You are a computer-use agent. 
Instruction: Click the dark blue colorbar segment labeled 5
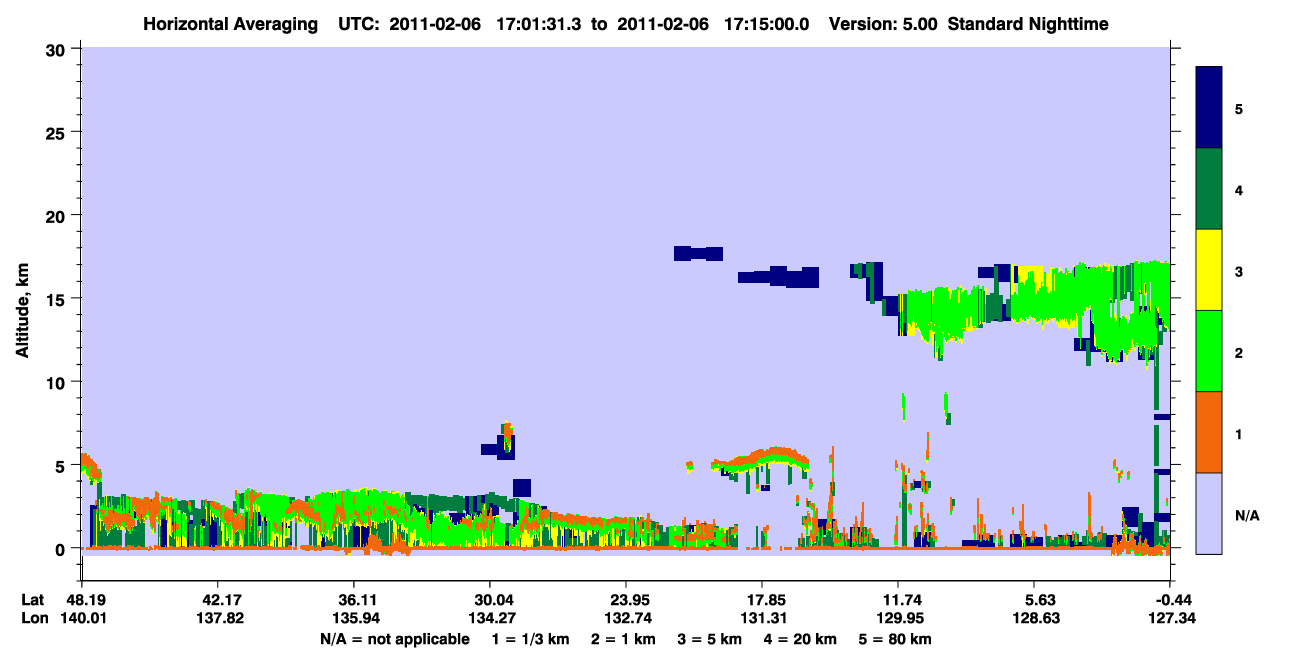(1209, 107)
